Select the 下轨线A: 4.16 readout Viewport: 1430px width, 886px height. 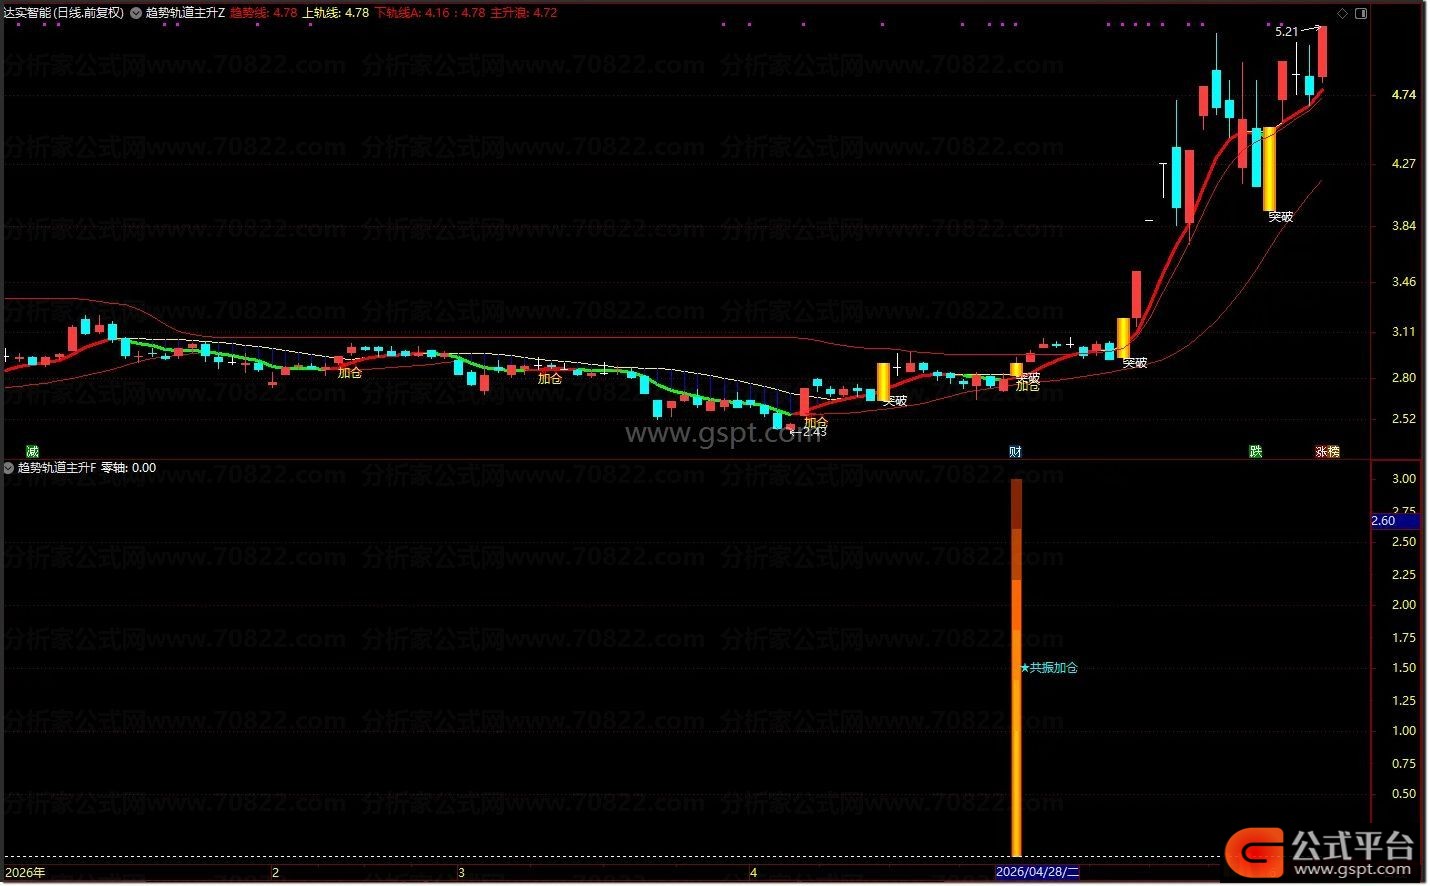pos(412,13)
